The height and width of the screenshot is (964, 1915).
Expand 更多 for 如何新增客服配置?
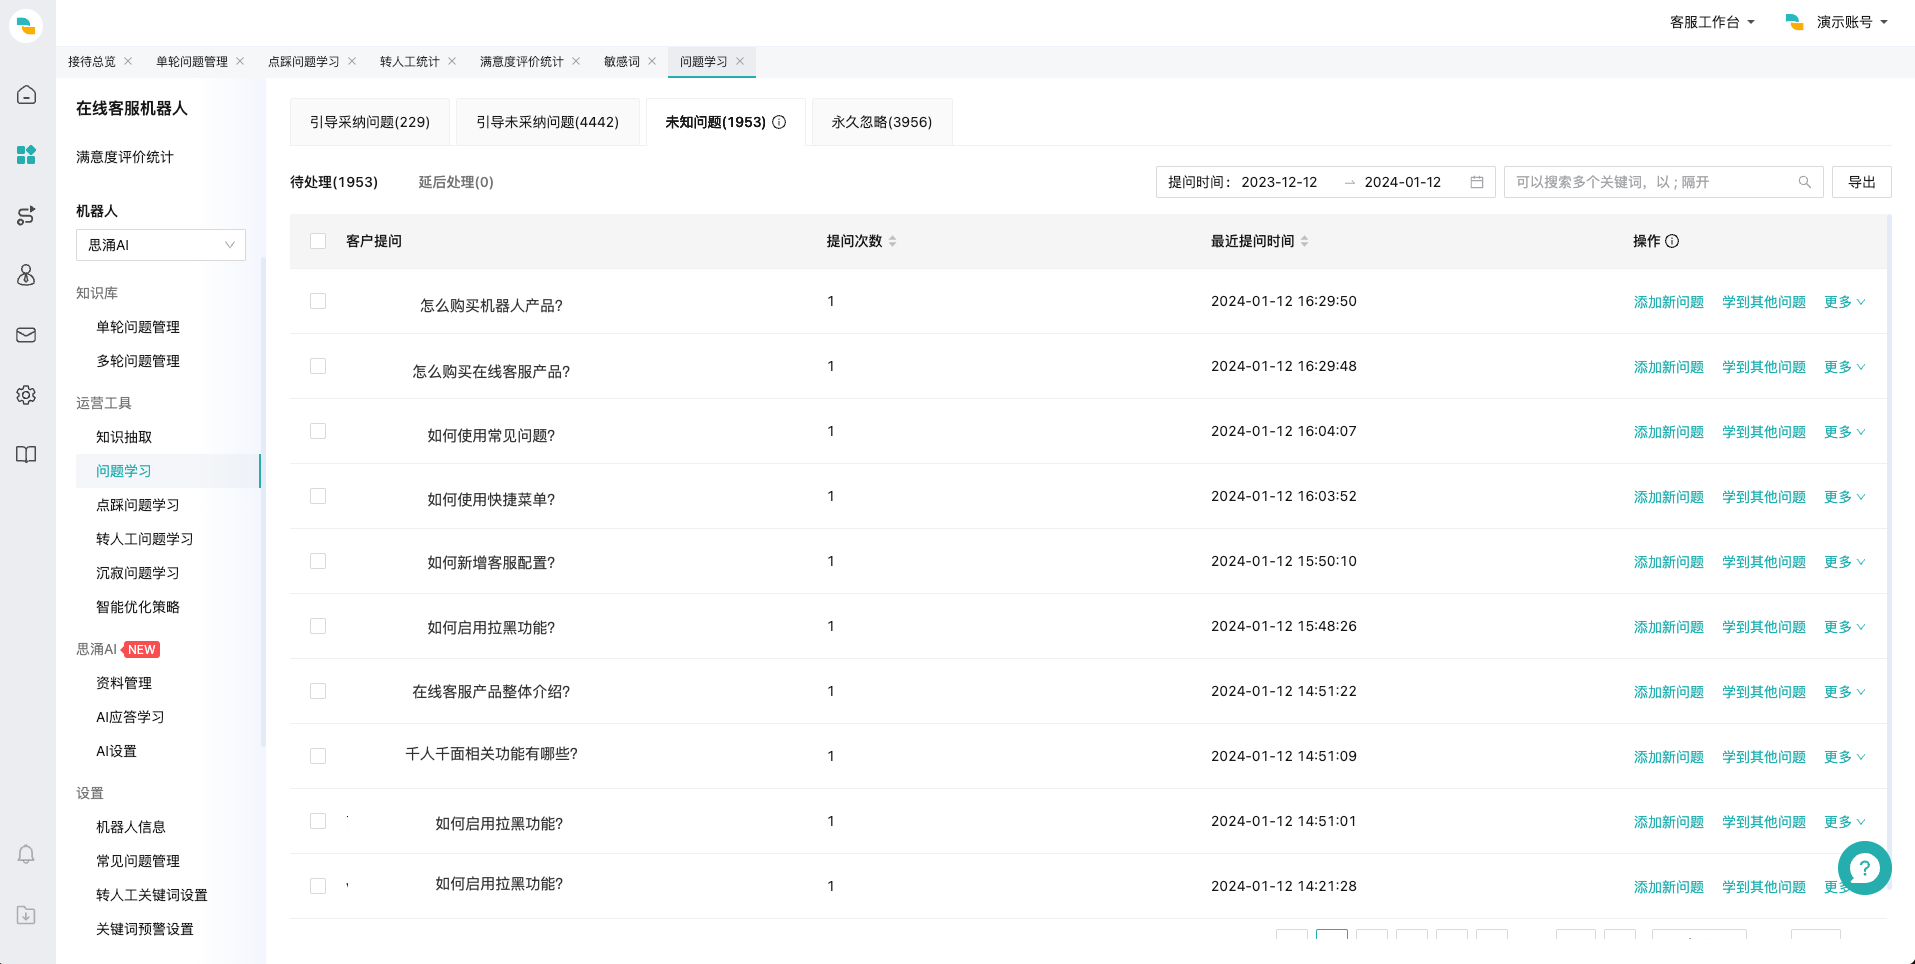pyautogui.click(x=1844, y=562)
